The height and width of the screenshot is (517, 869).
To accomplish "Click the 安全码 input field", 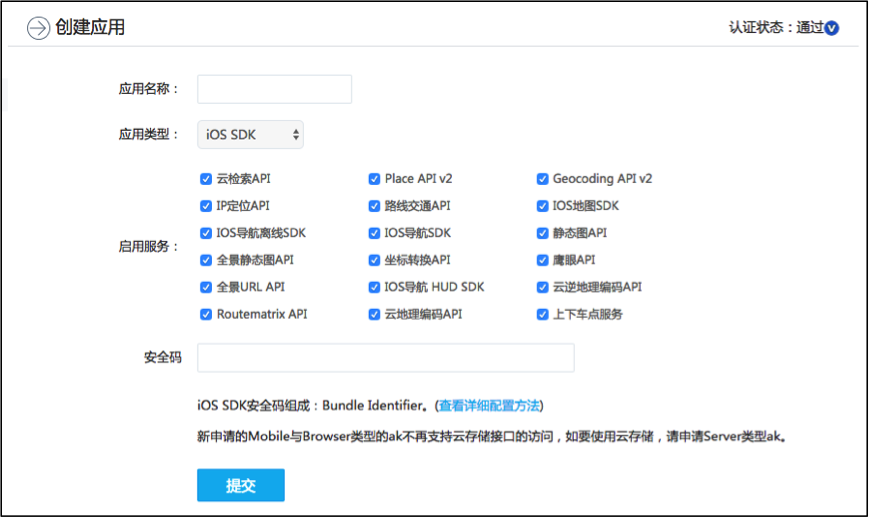I will point(385,358).
